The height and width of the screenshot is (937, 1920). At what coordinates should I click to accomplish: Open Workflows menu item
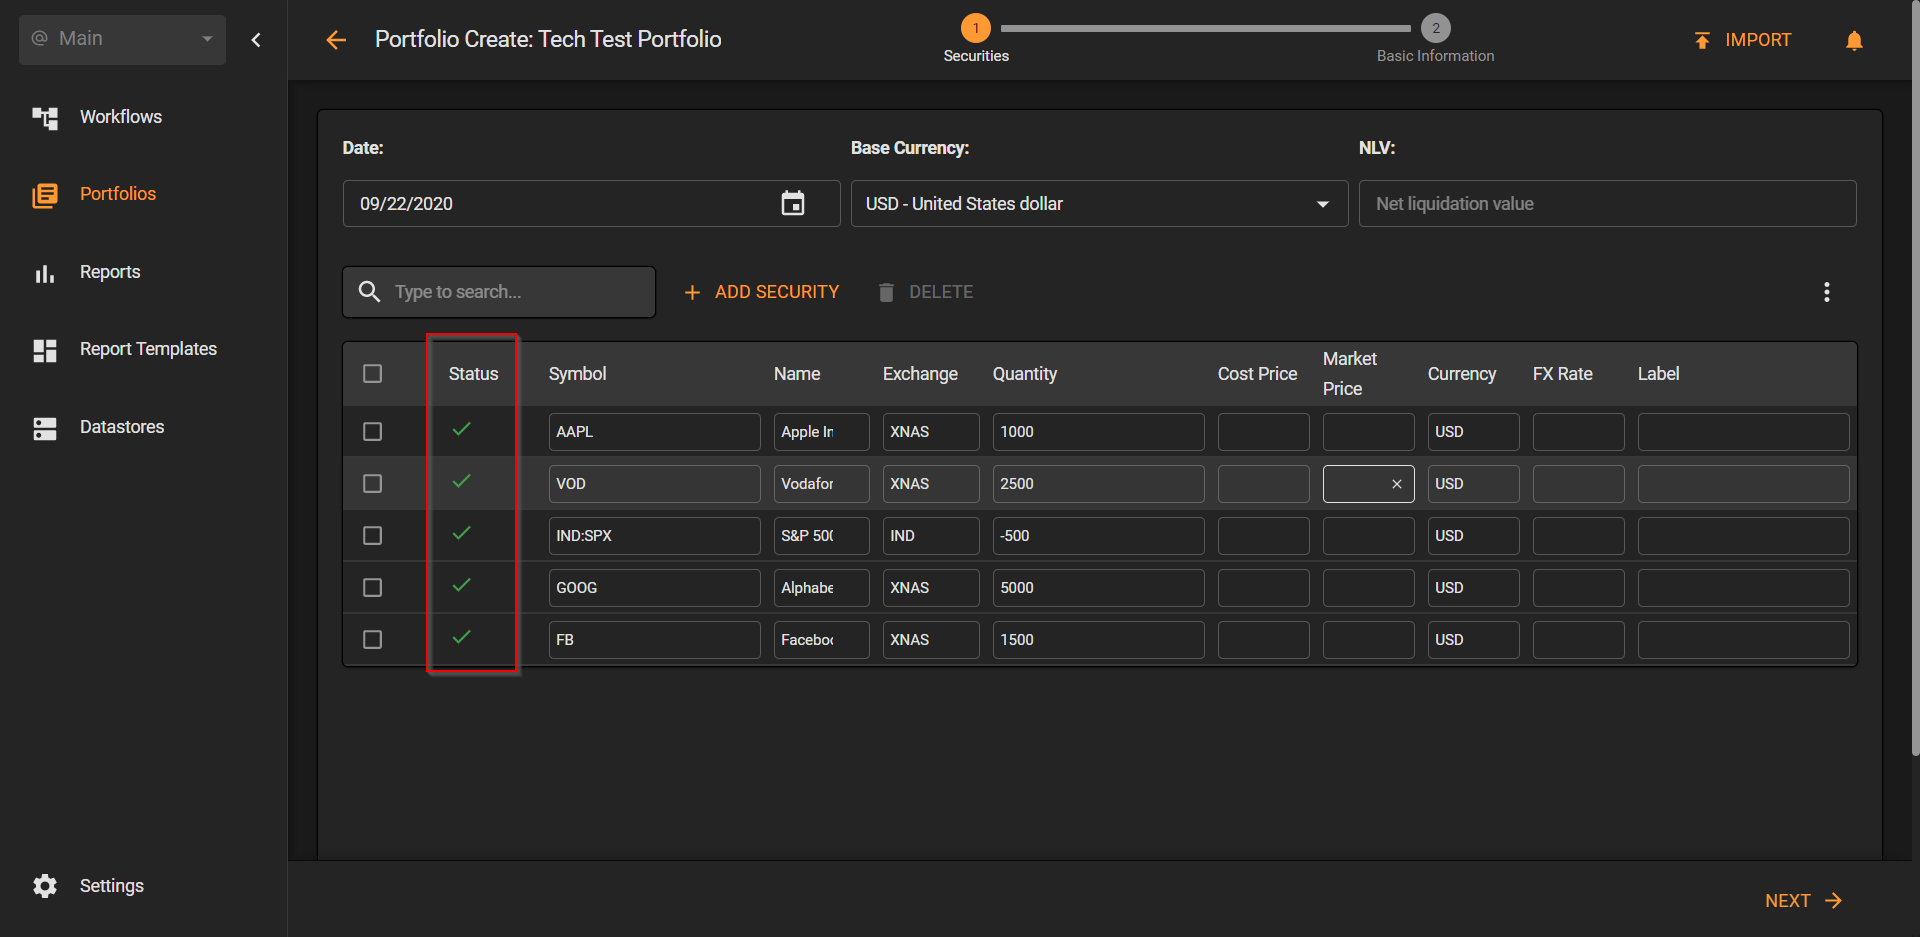(121, 117)
